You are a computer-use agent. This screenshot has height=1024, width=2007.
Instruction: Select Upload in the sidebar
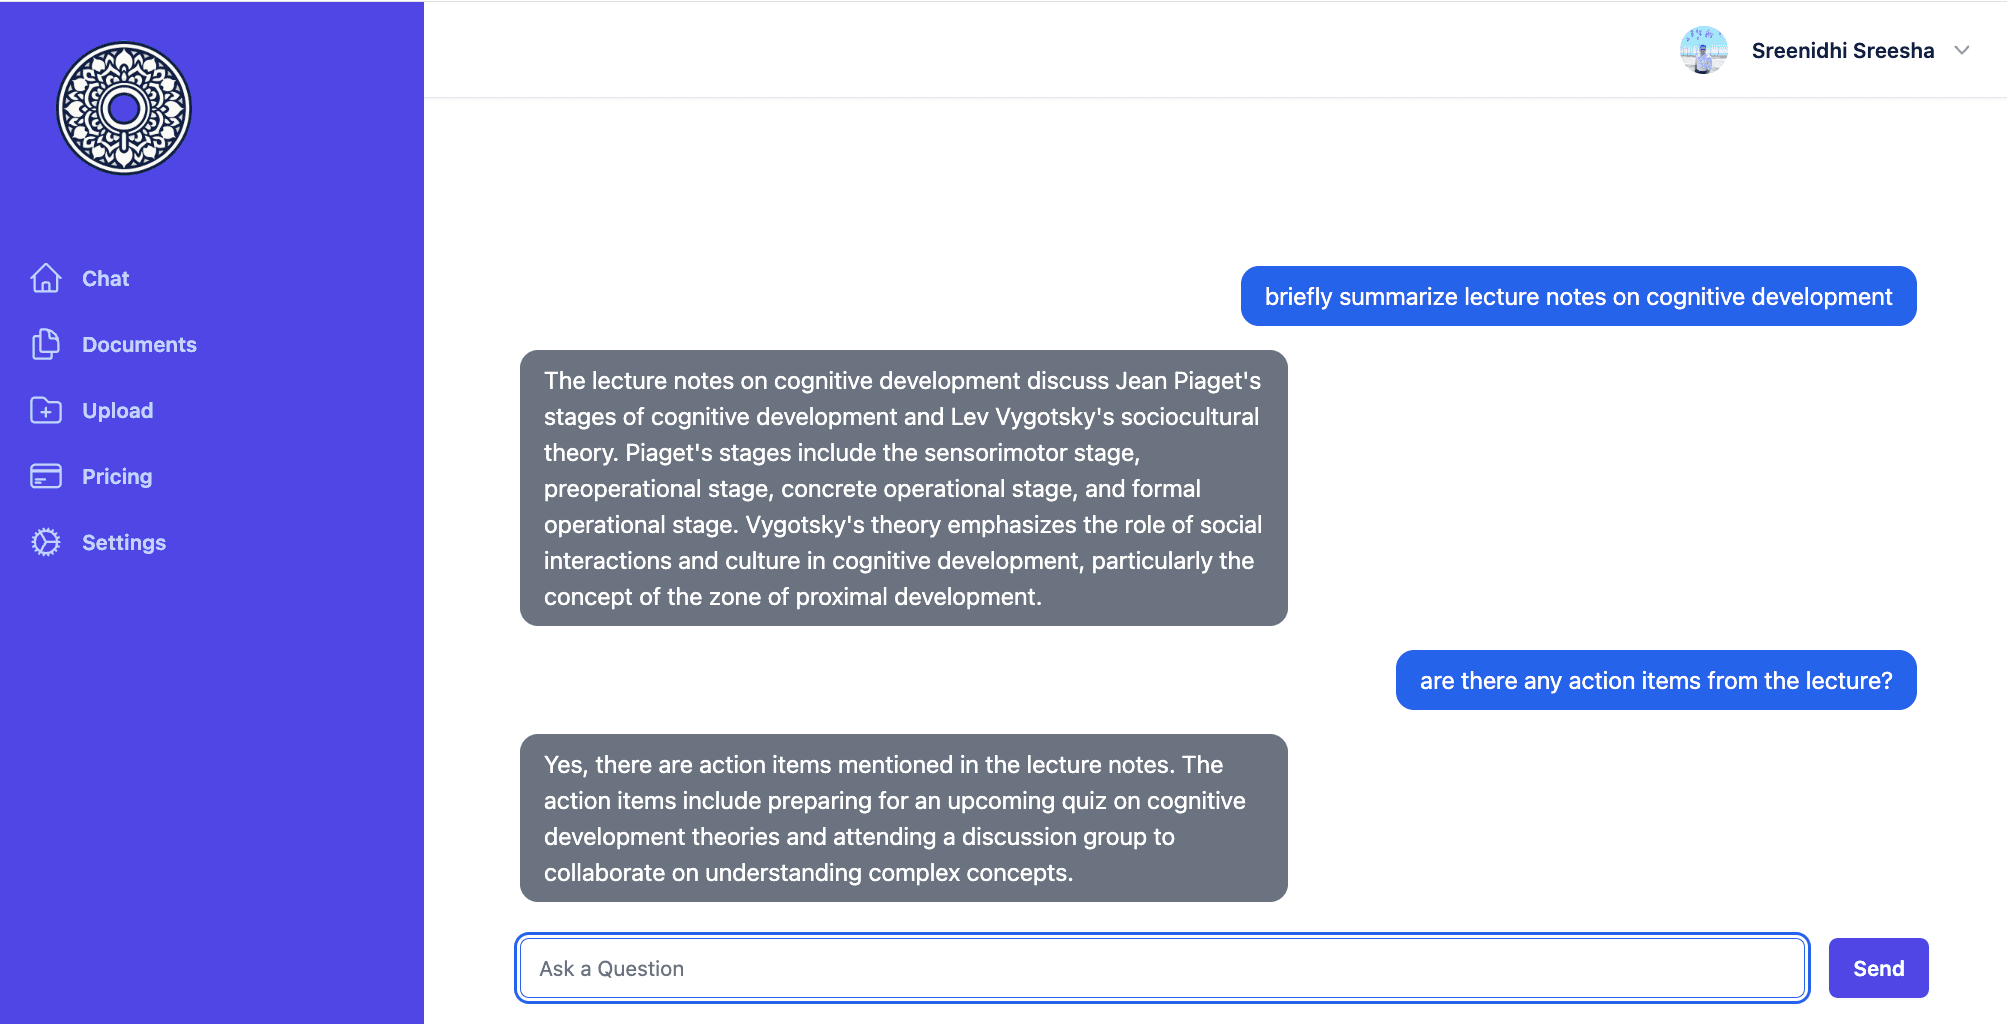118,410
